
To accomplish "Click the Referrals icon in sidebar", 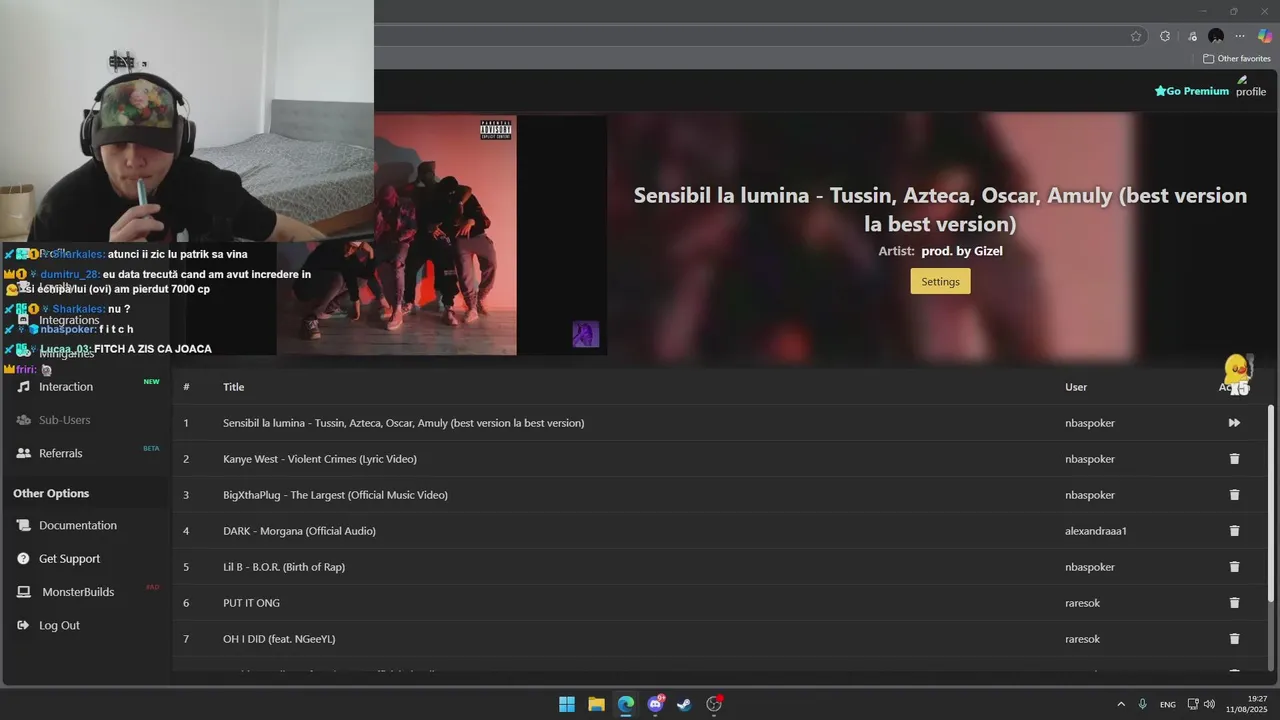I will tap(24, 453).
